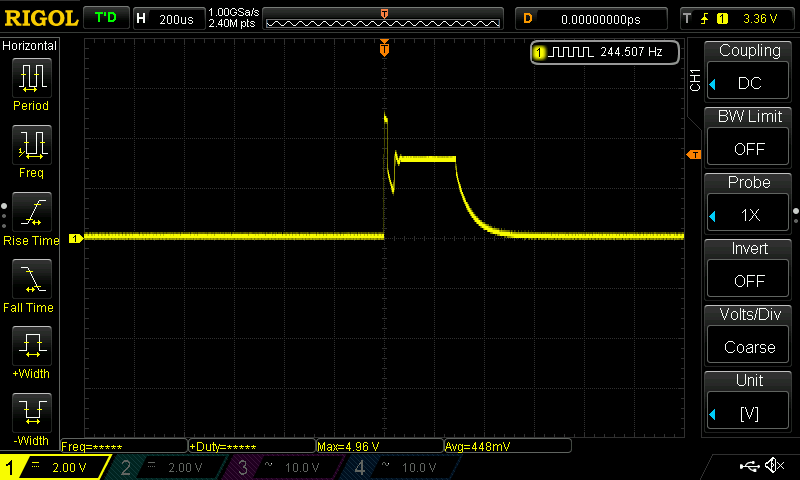Screen dimensions: 800x480
Task: Click the rising edge trigger icon
Action: (x=705, y=19)
